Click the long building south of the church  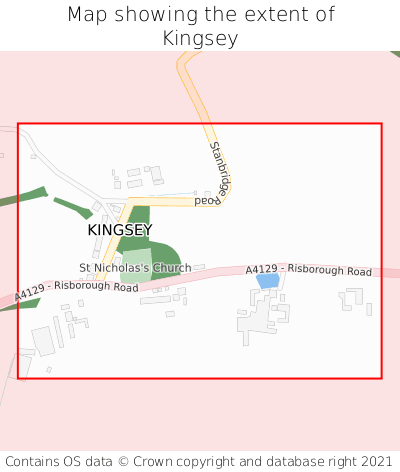click(x=155, y=300)
